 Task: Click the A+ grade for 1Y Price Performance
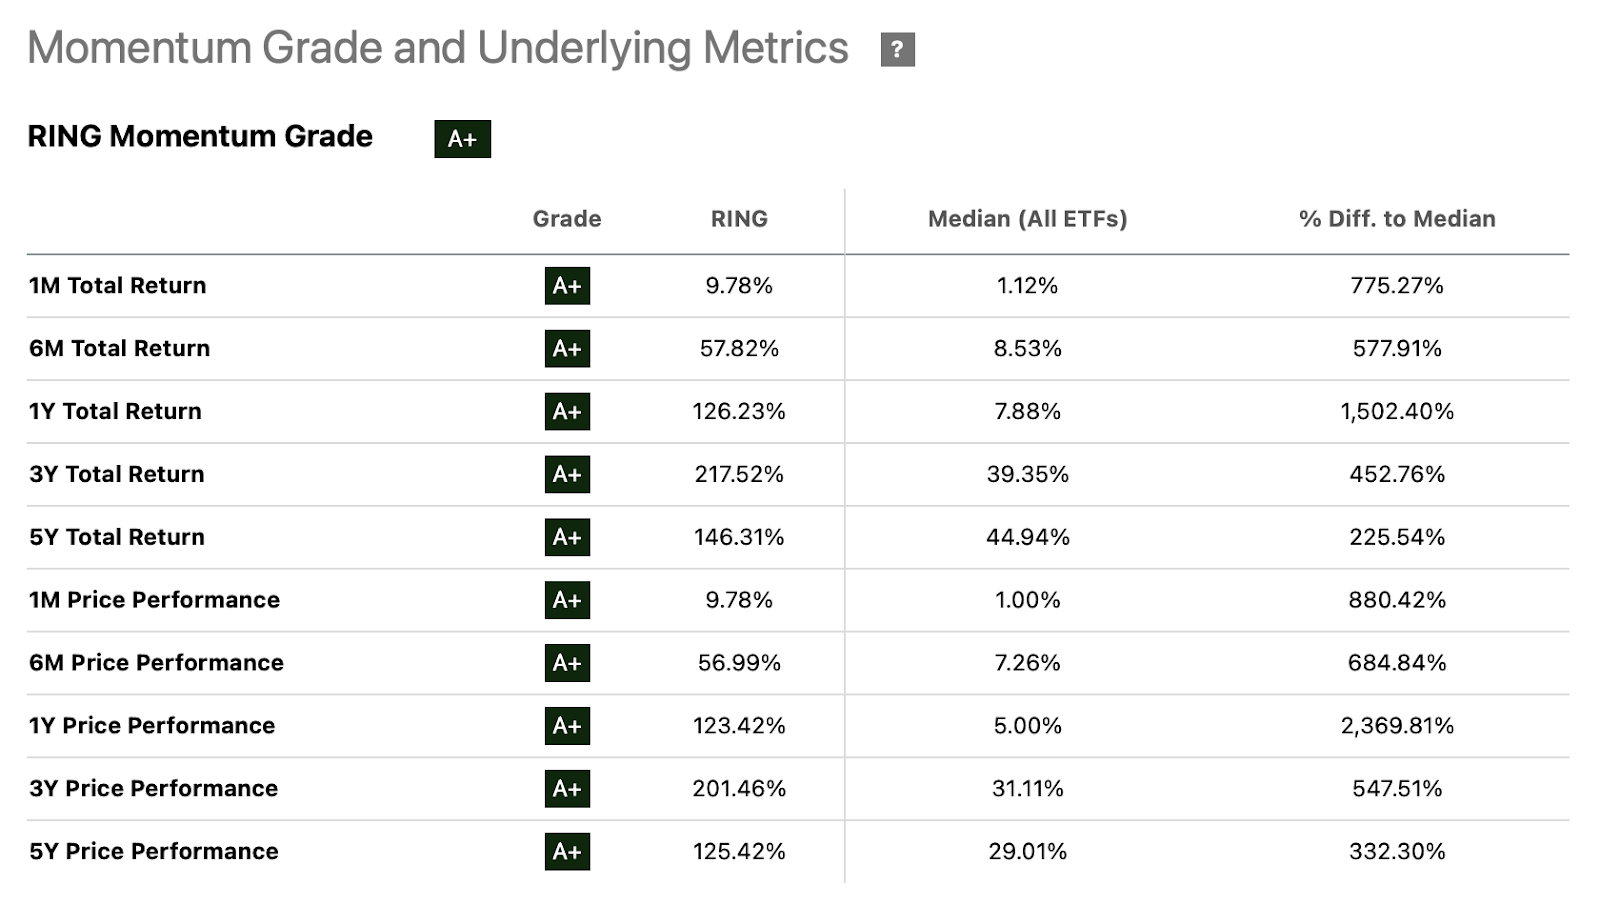567,726
